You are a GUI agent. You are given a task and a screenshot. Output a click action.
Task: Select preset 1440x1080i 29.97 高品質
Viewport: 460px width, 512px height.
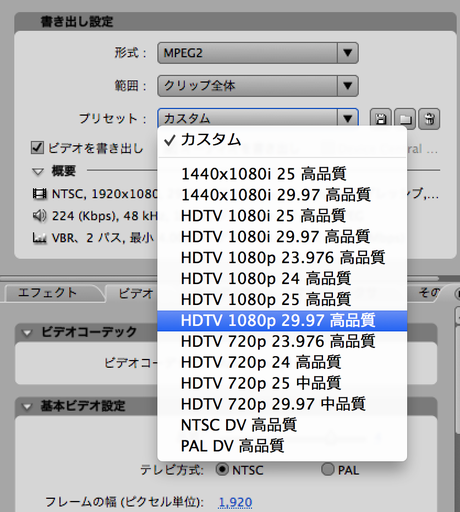point(282,195)
